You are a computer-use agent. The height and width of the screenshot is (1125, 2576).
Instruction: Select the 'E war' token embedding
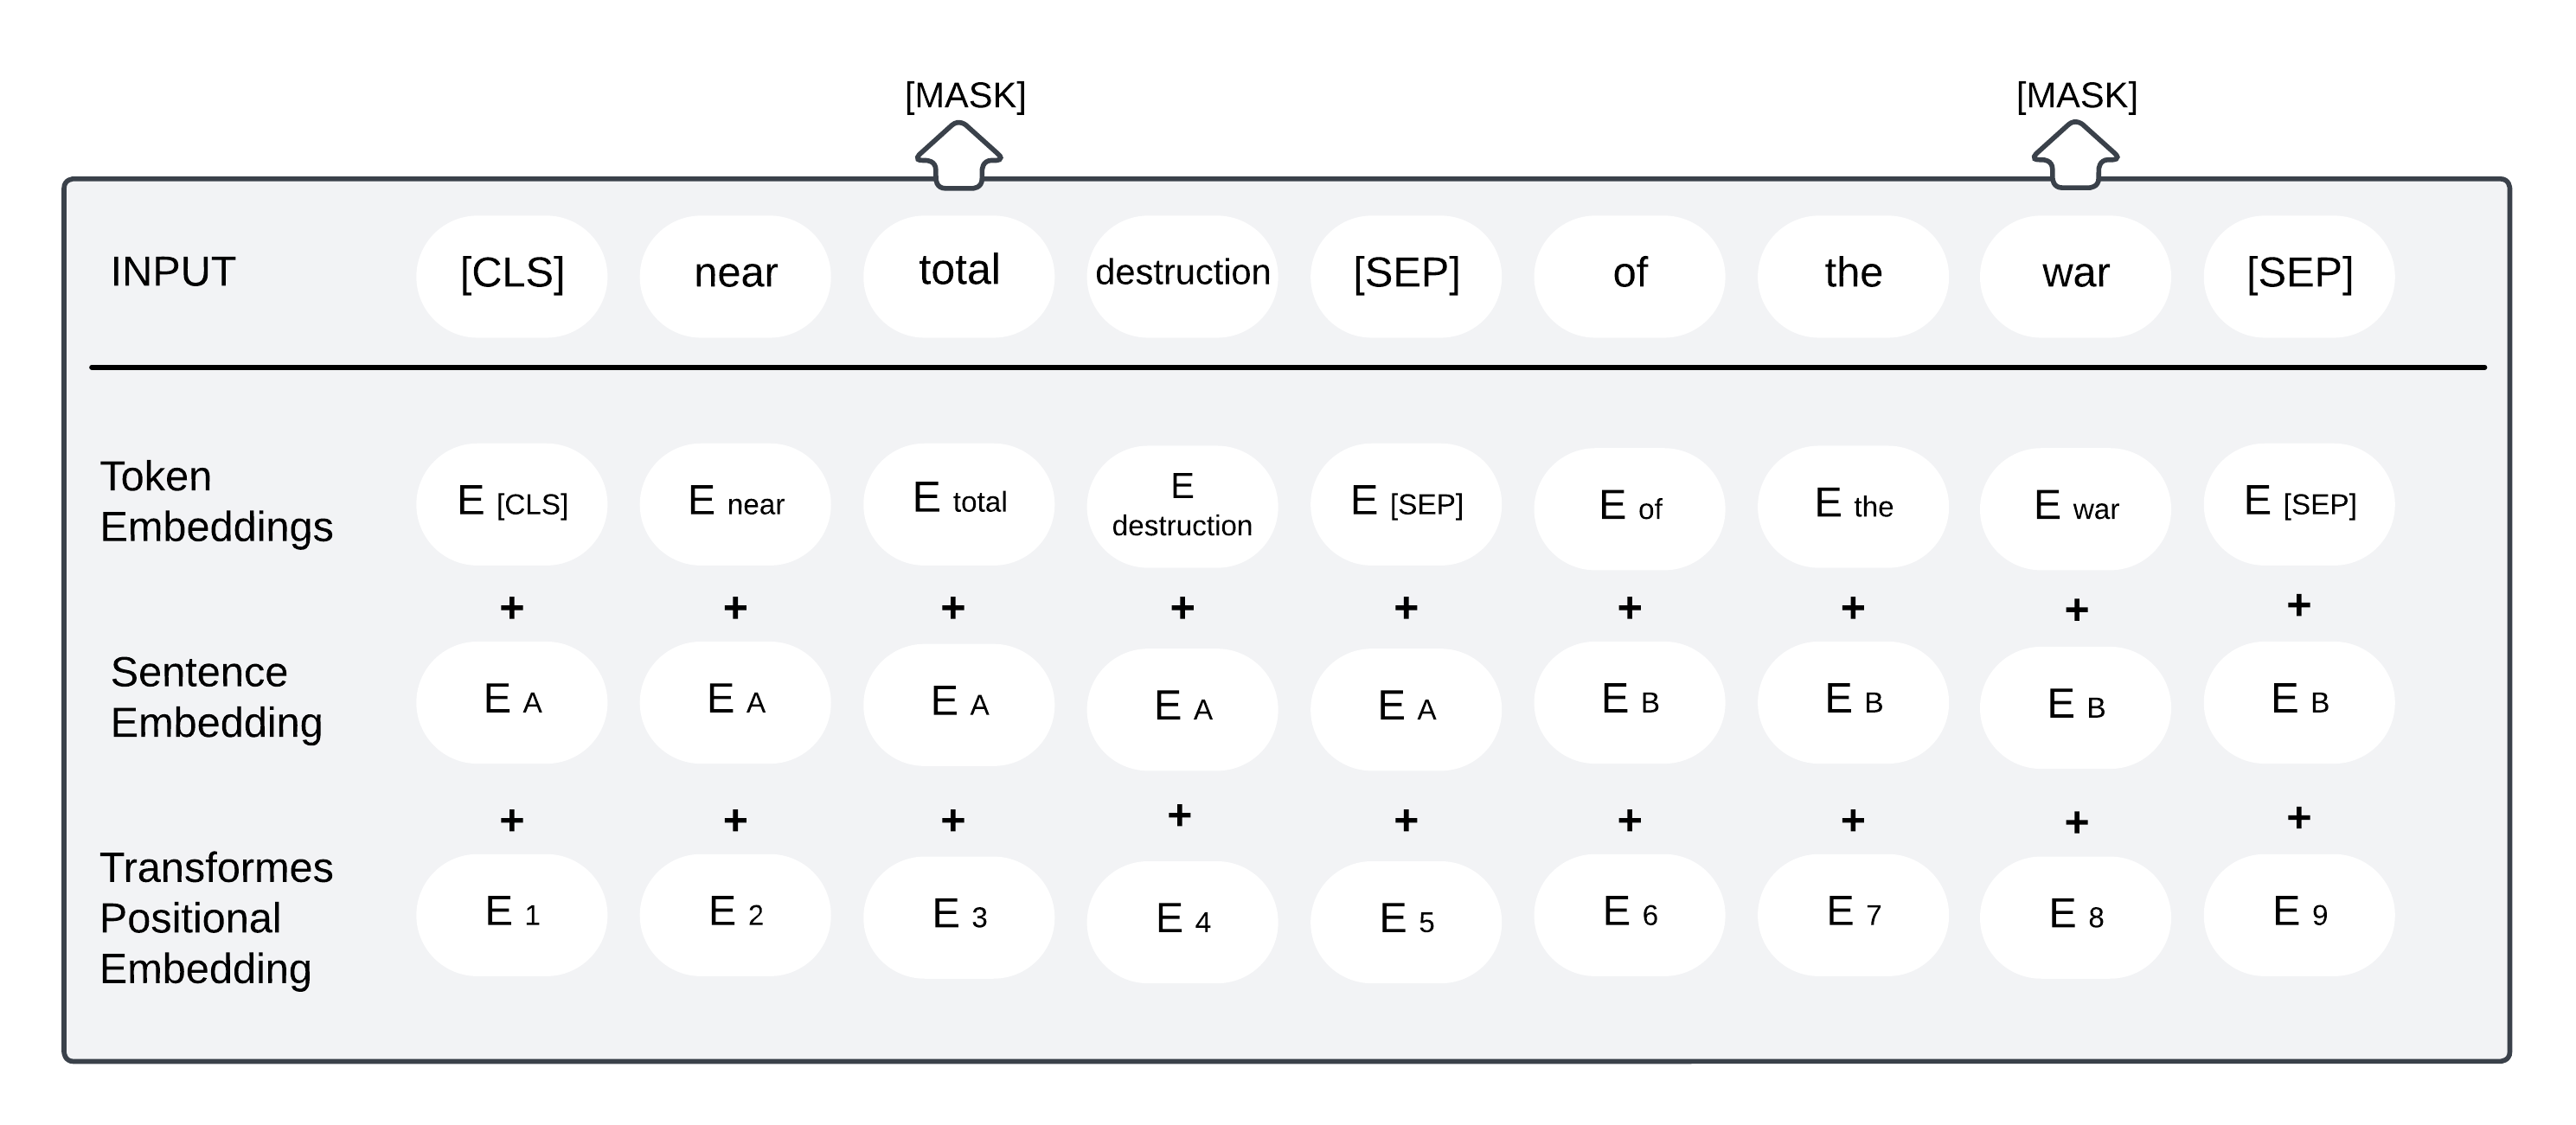click(2076, 508)
